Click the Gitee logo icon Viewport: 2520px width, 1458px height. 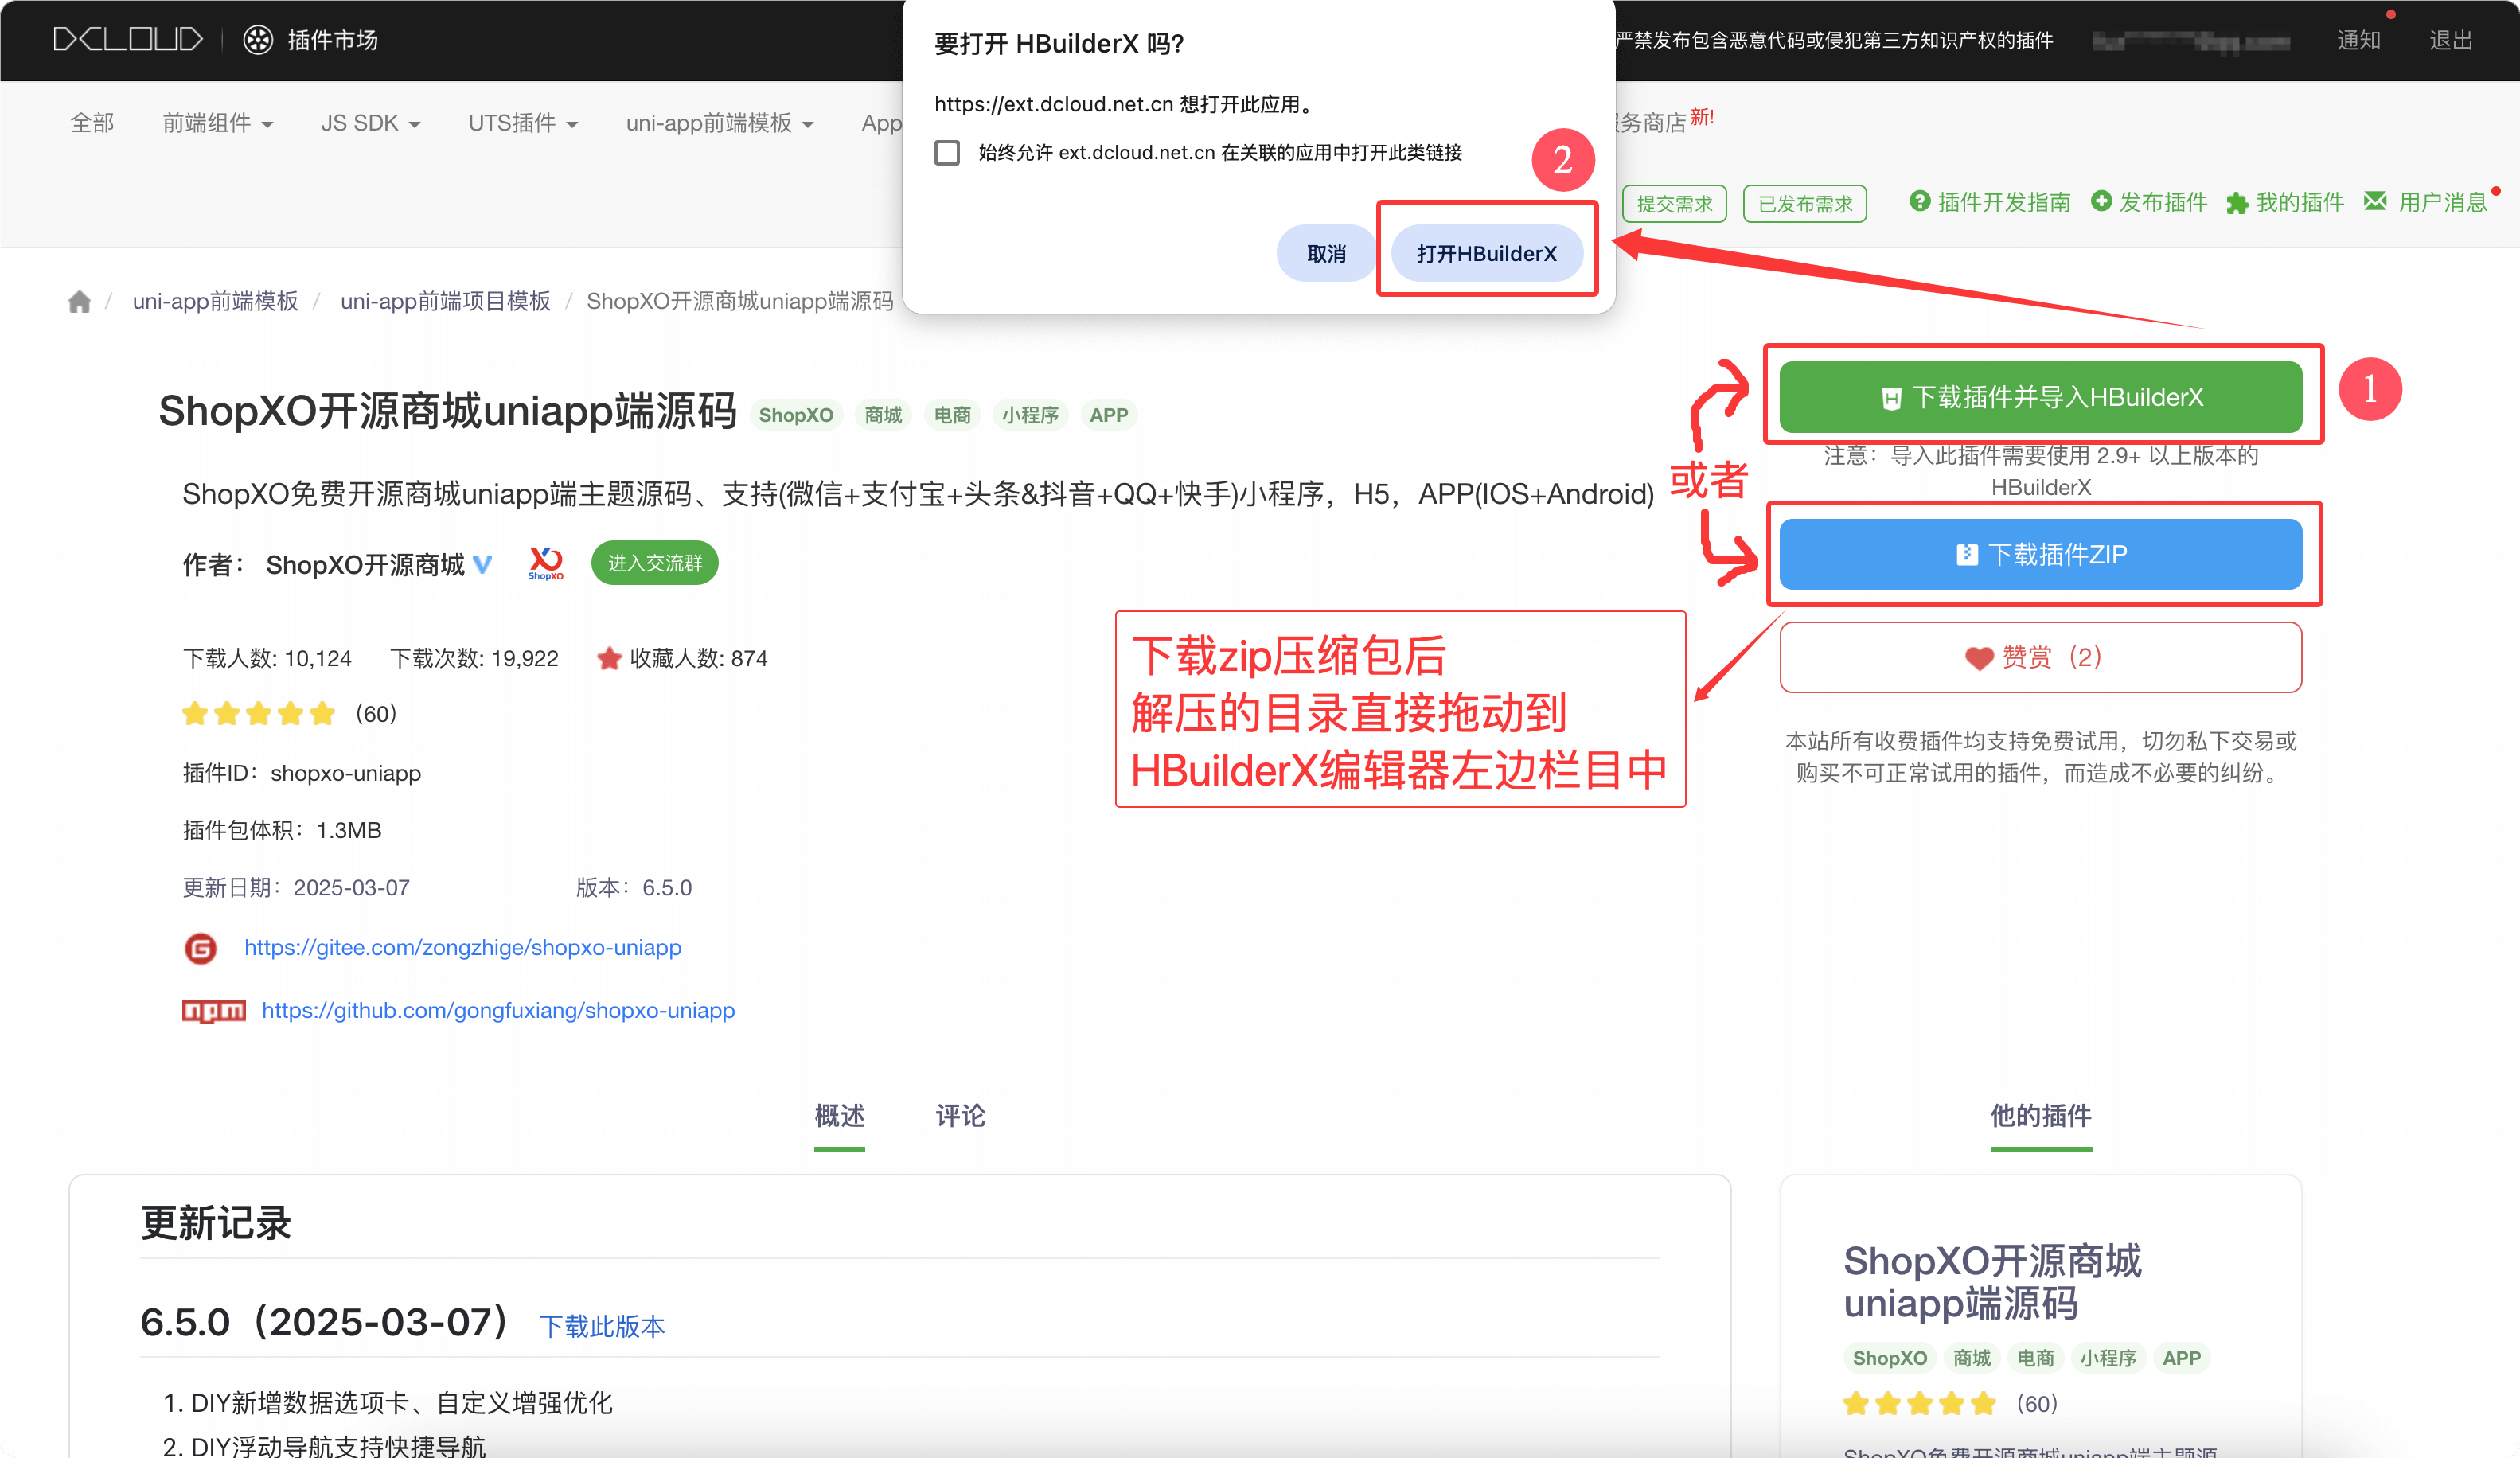(201, 947)
